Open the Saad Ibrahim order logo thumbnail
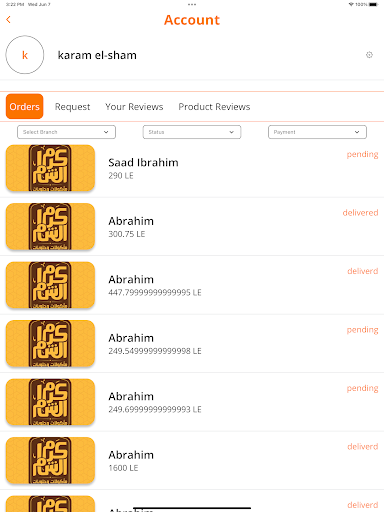The image size is (384, 512). pos(50,168)
